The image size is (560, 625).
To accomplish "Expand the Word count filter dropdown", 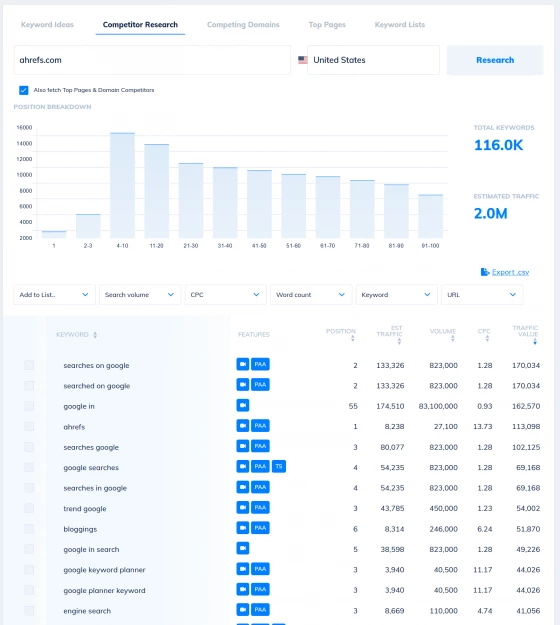I will pyautogui.click(x=311, y=295).
